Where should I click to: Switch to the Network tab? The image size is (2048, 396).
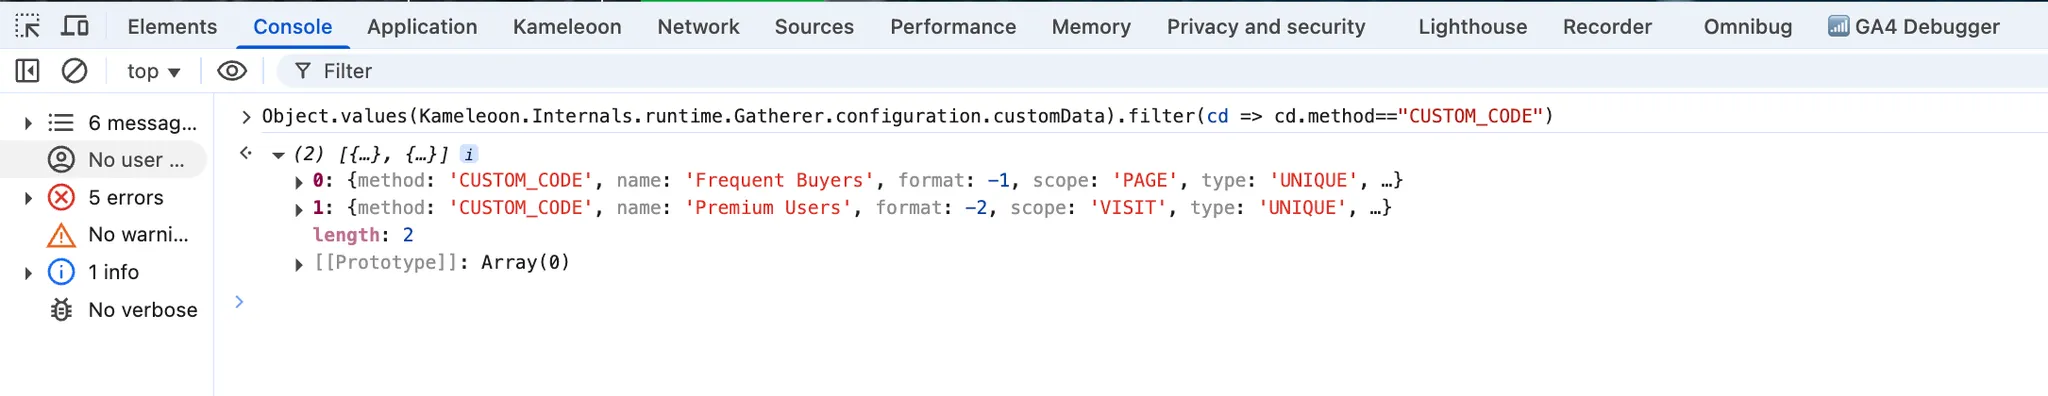[x=698, y=27]
